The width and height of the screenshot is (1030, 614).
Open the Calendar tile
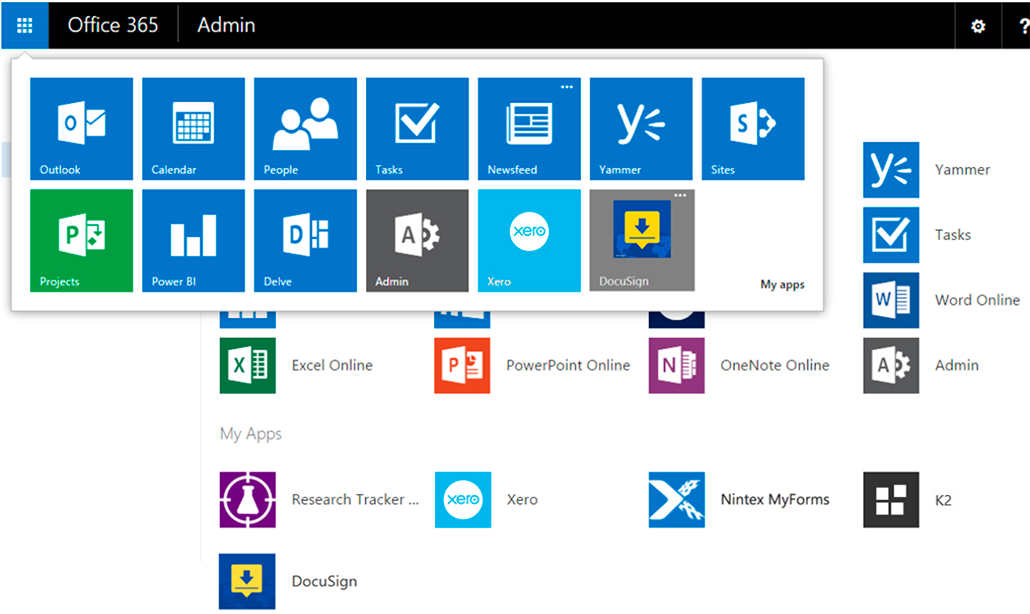tap(193, 129)
